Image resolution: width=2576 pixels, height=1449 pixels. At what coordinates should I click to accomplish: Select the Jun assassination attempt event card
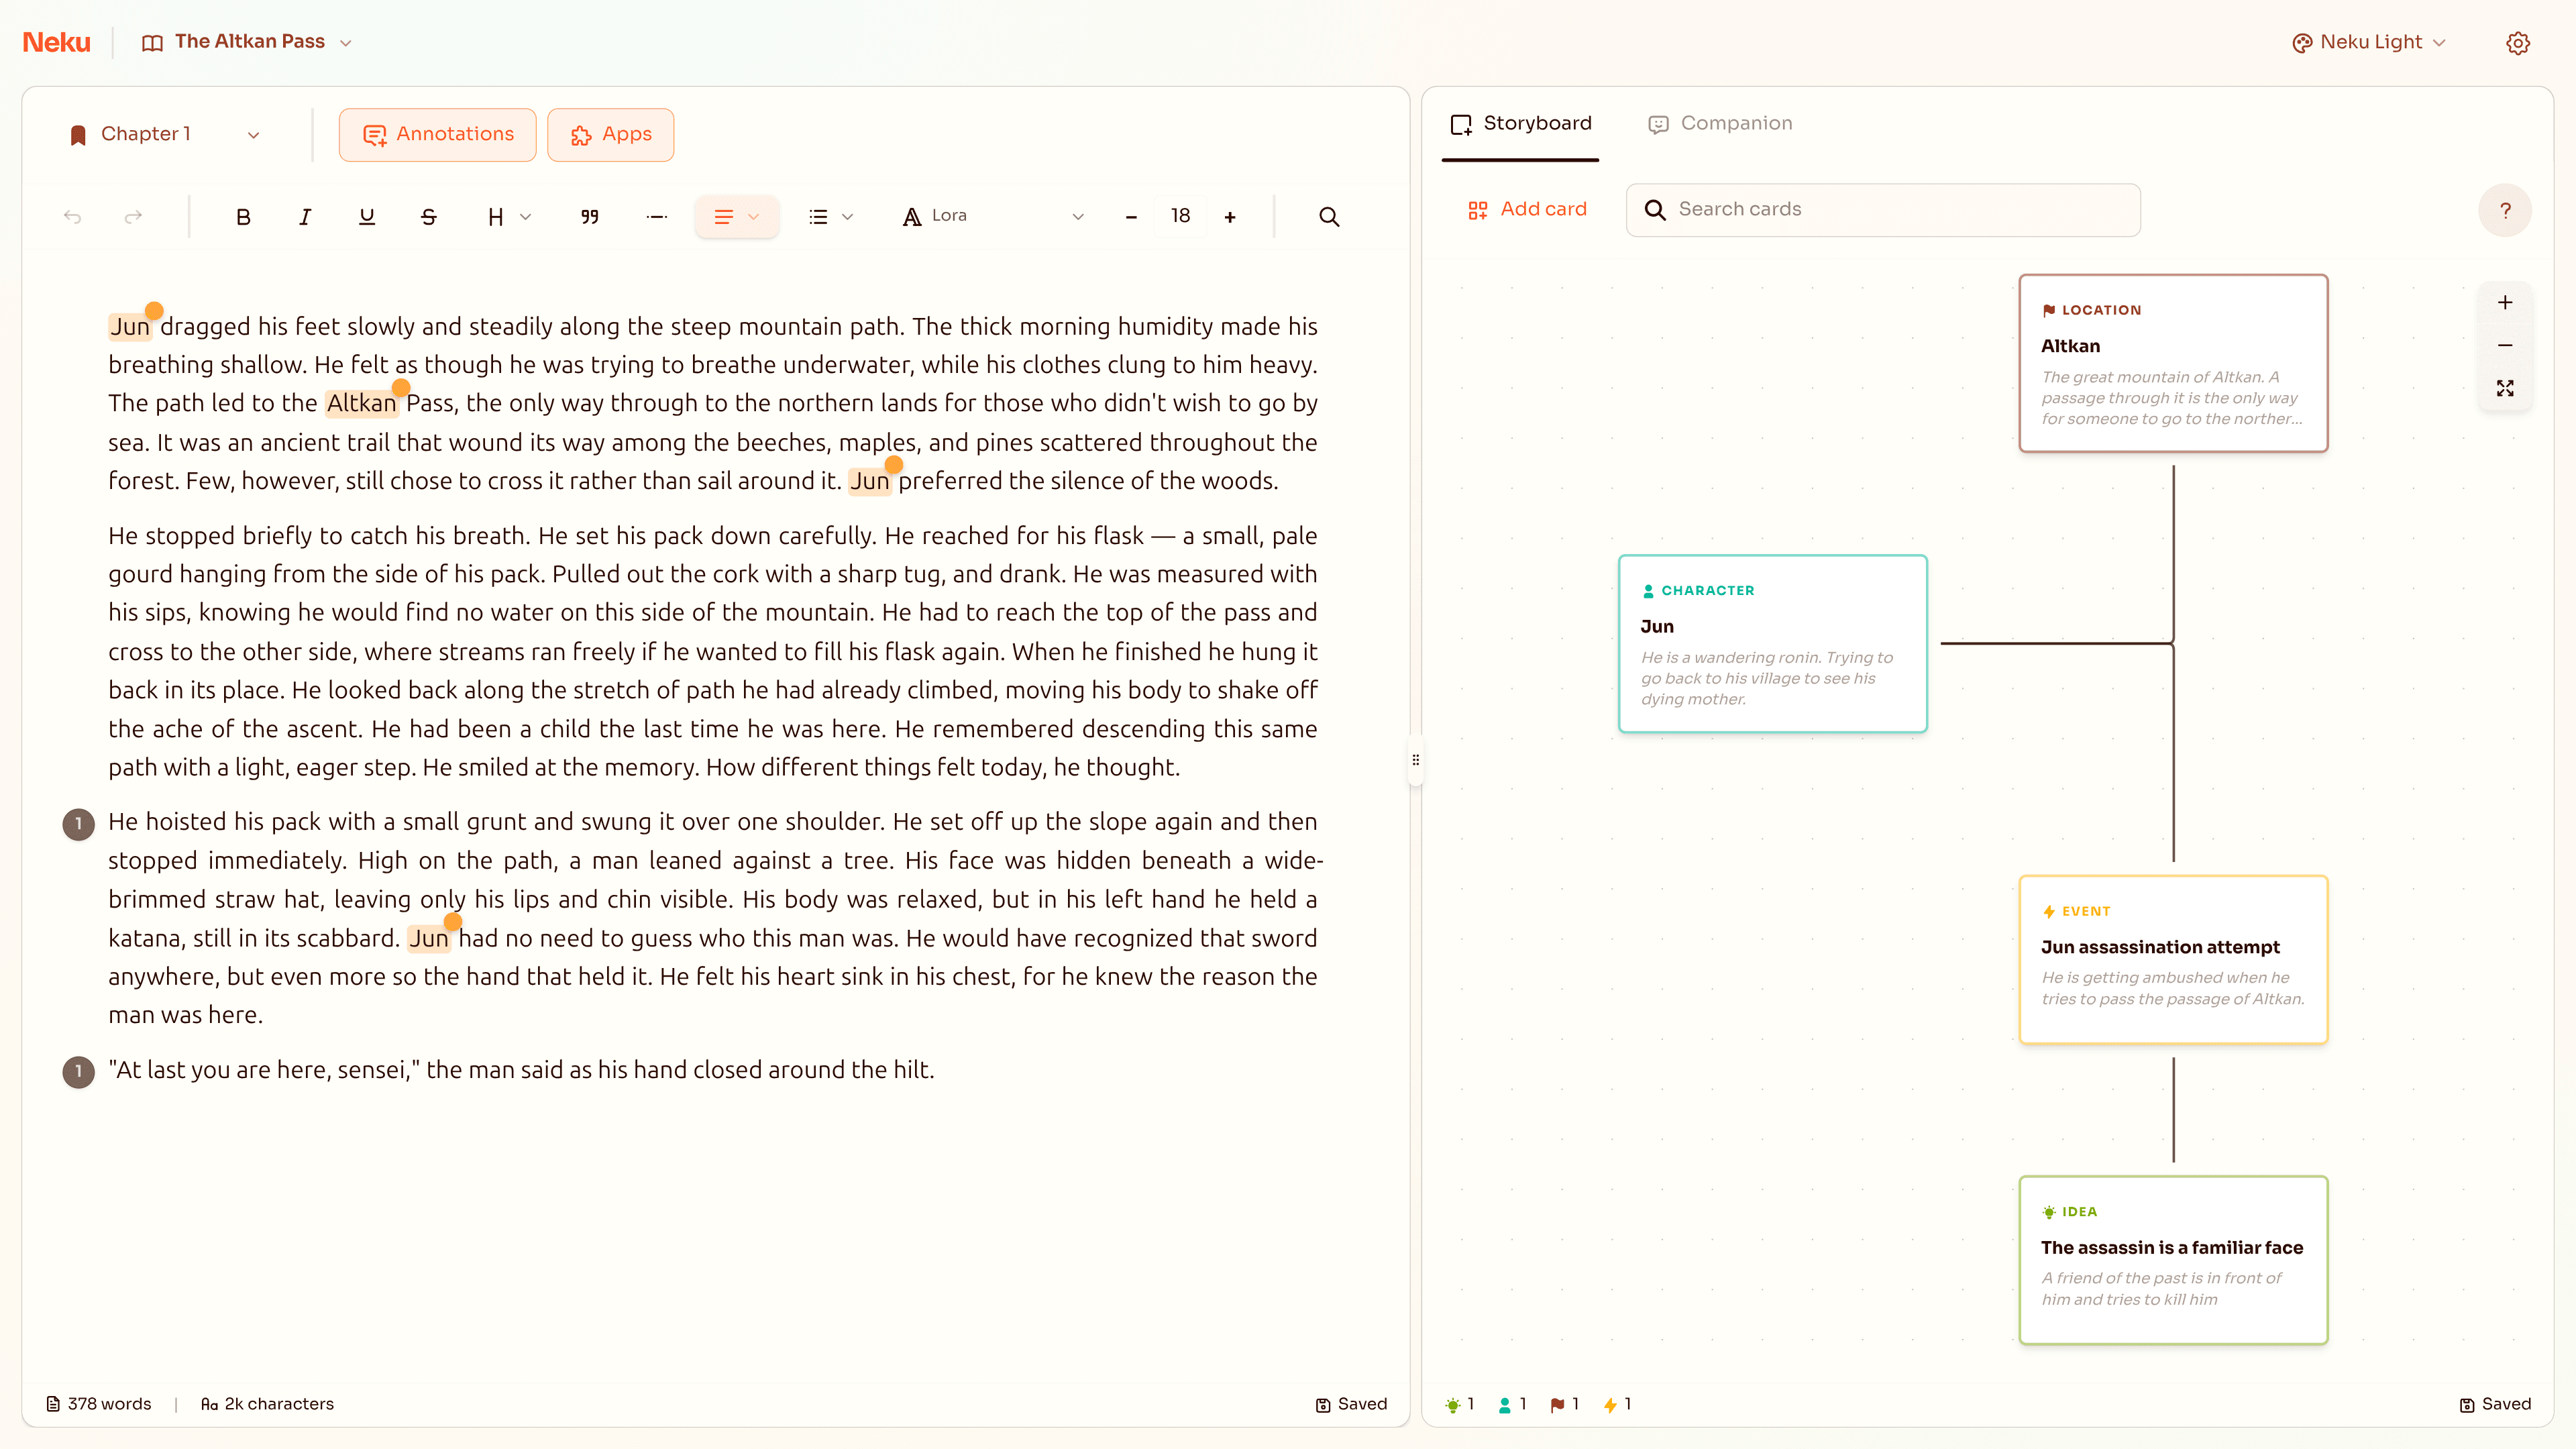click(x=2173, y=960)
